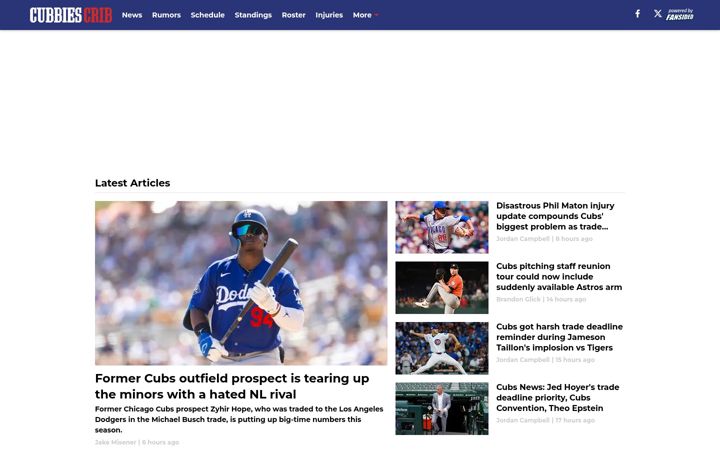
Task: Open the Jameson Taillon pitching thumbnail
Action: tap(442, 348)
